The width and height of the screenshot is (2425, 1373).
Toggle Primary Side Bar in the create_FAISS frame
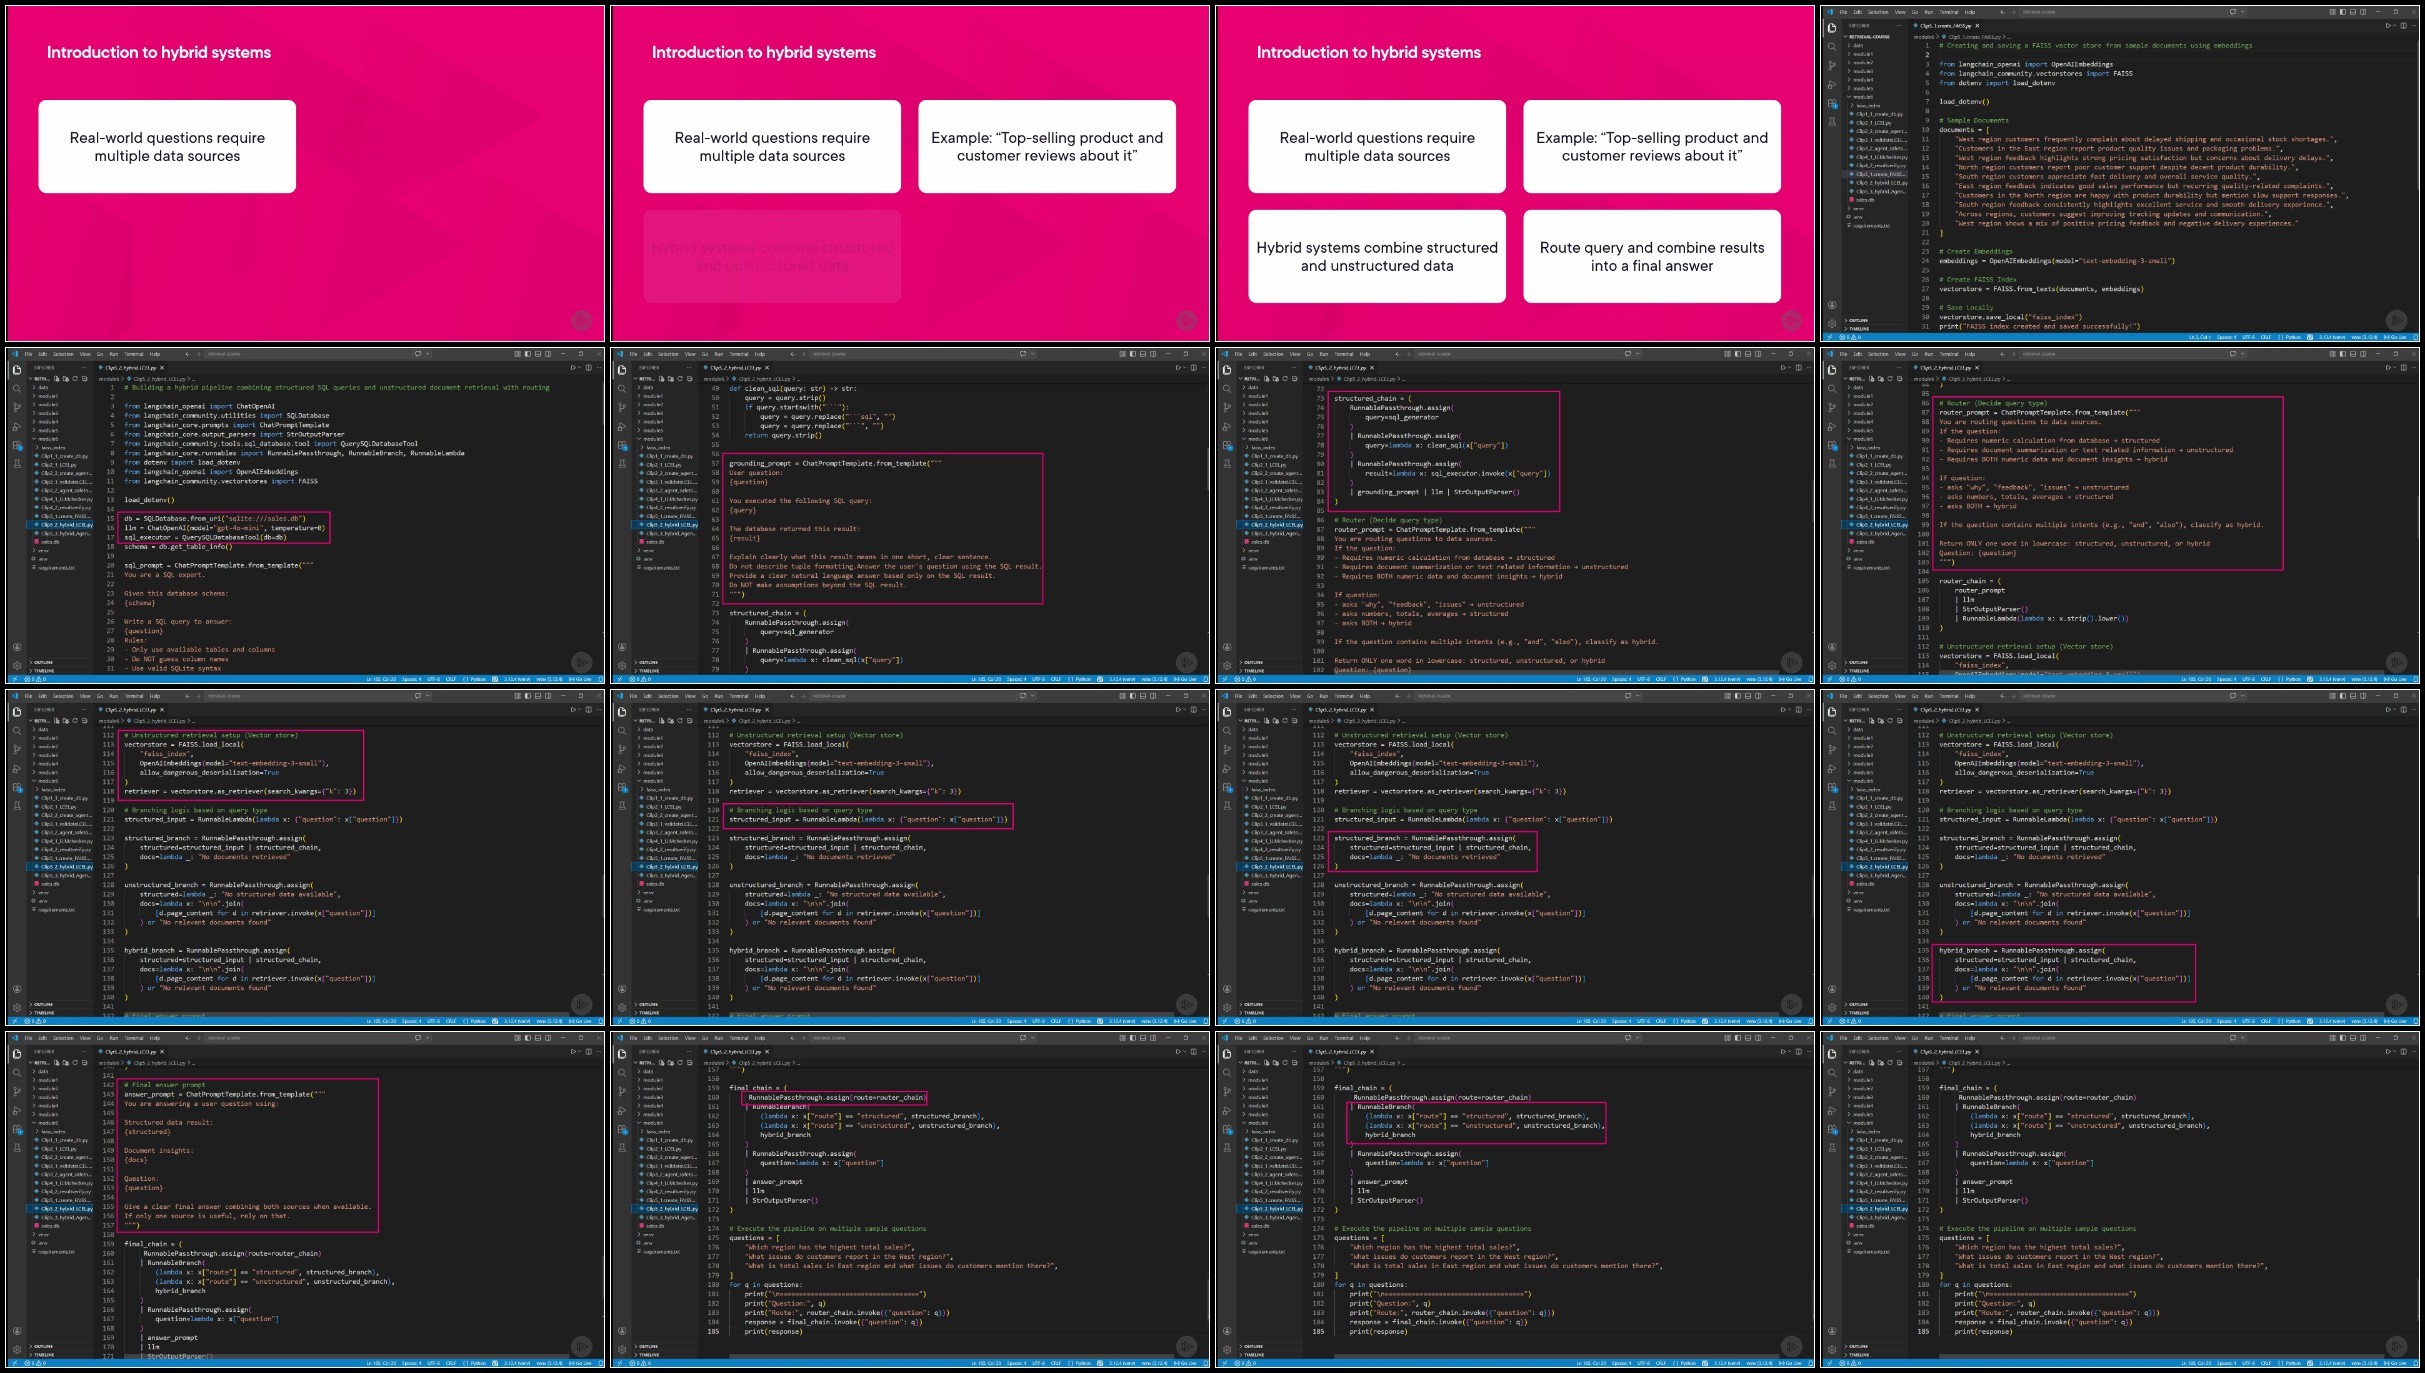click(2343, 12)
